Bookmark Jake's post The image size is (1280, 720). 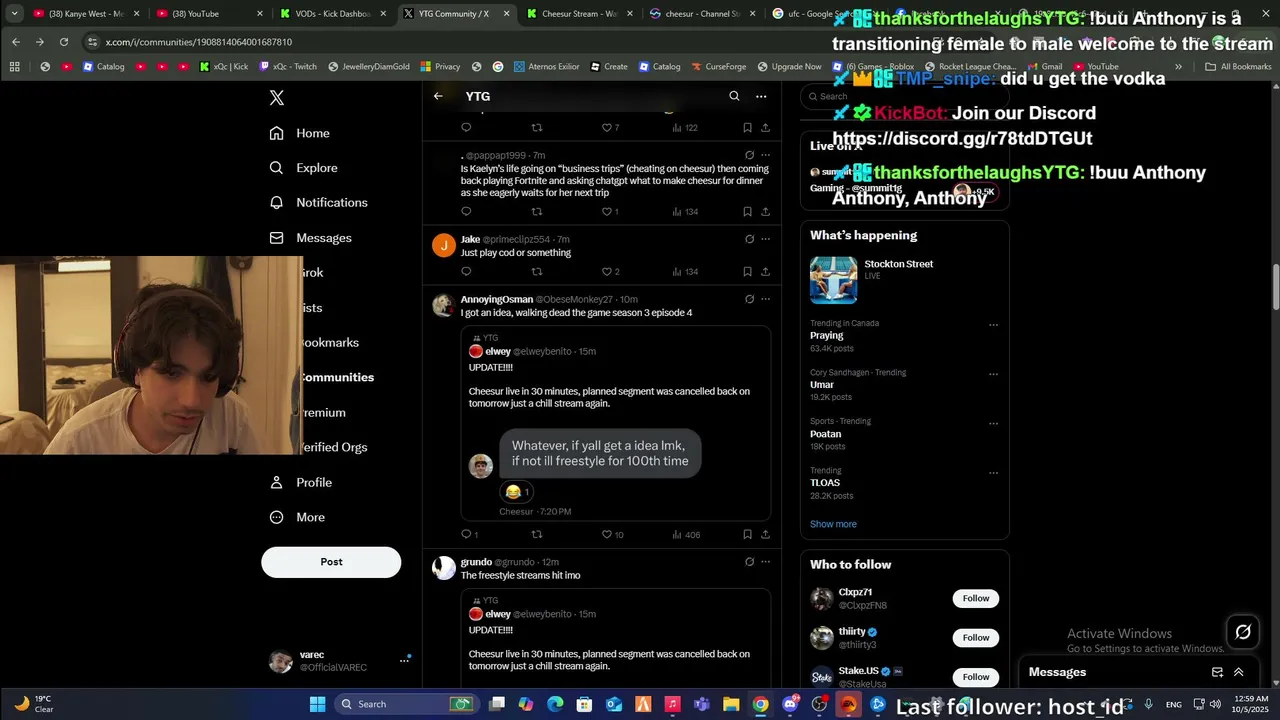747,272
